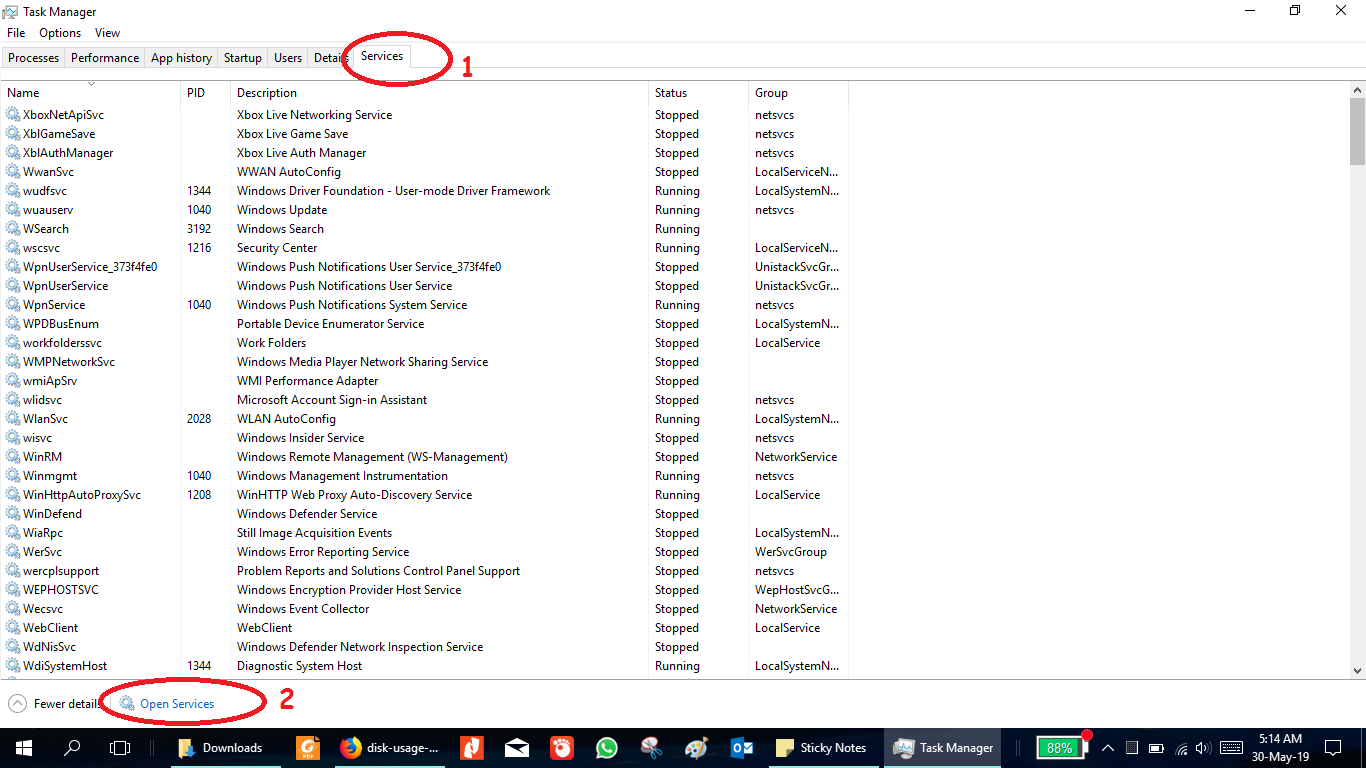Switch to Firefox disk-usage window
Viewport: 1366px width, 768px height.
click(389, 748)
